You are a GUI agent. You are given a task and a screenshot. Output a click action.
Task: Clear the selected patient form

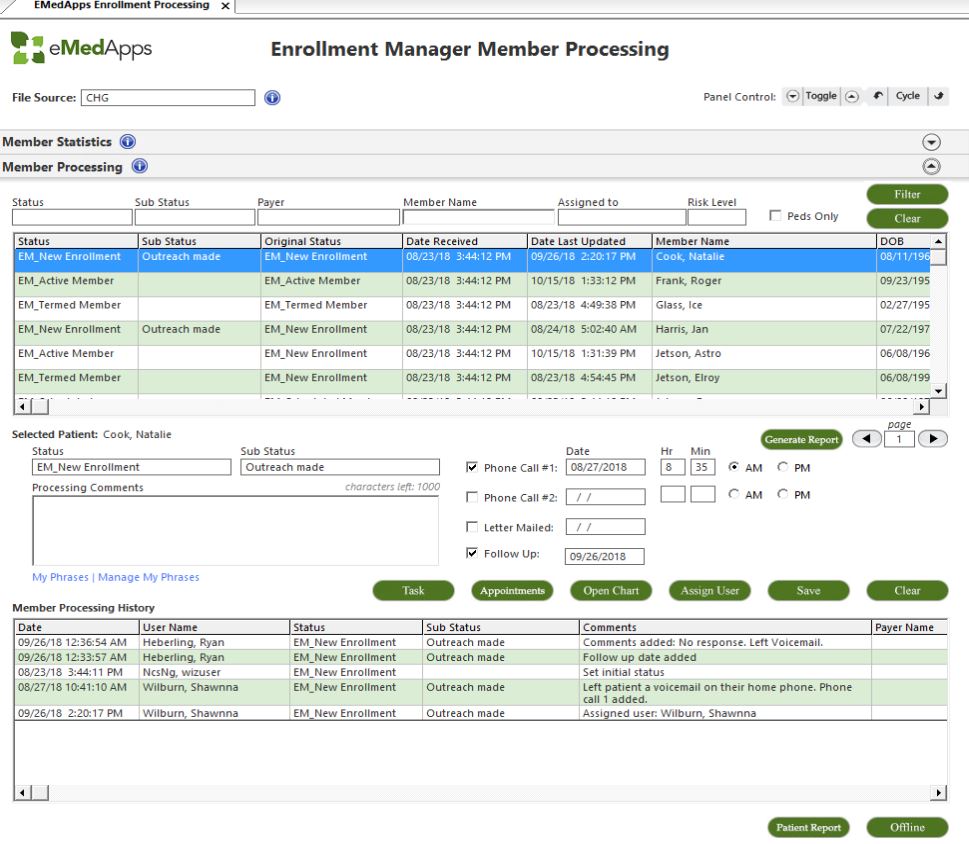(907, 591)
